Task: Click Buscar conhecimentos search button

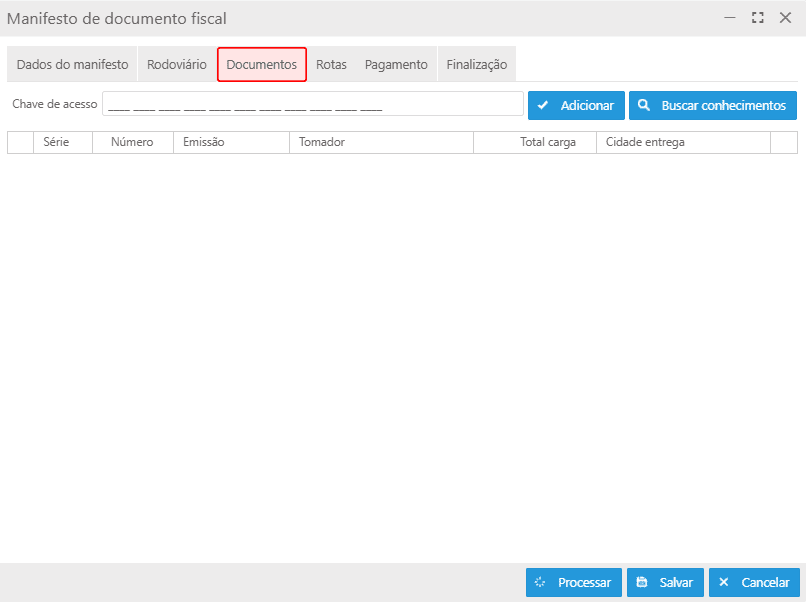Action: click(712, 105)
